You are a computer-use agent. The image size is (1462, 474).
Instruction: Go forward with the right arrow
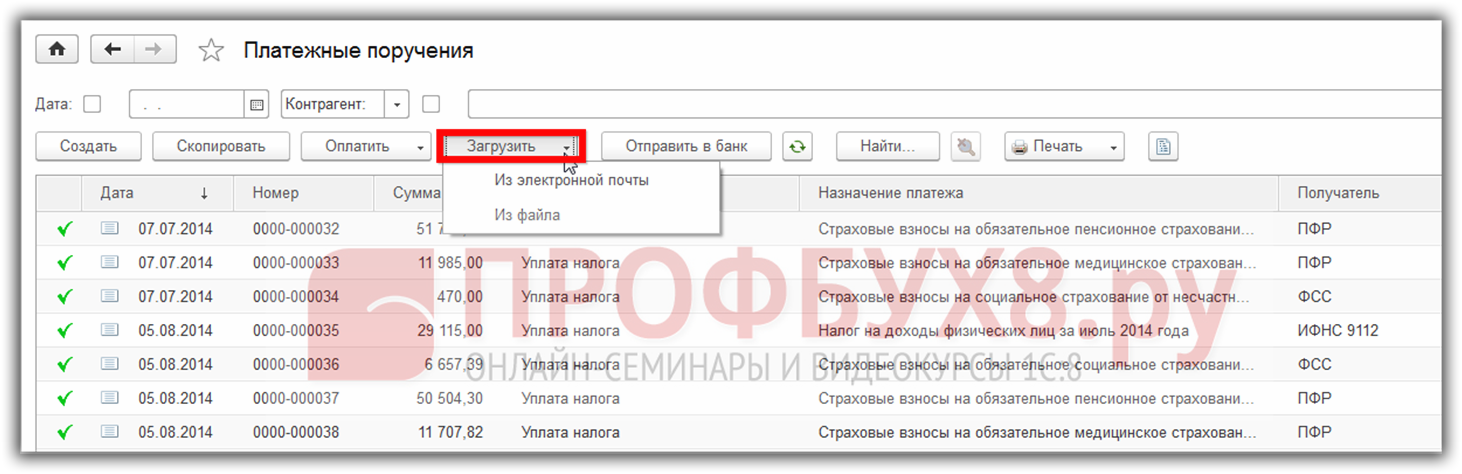154,49
